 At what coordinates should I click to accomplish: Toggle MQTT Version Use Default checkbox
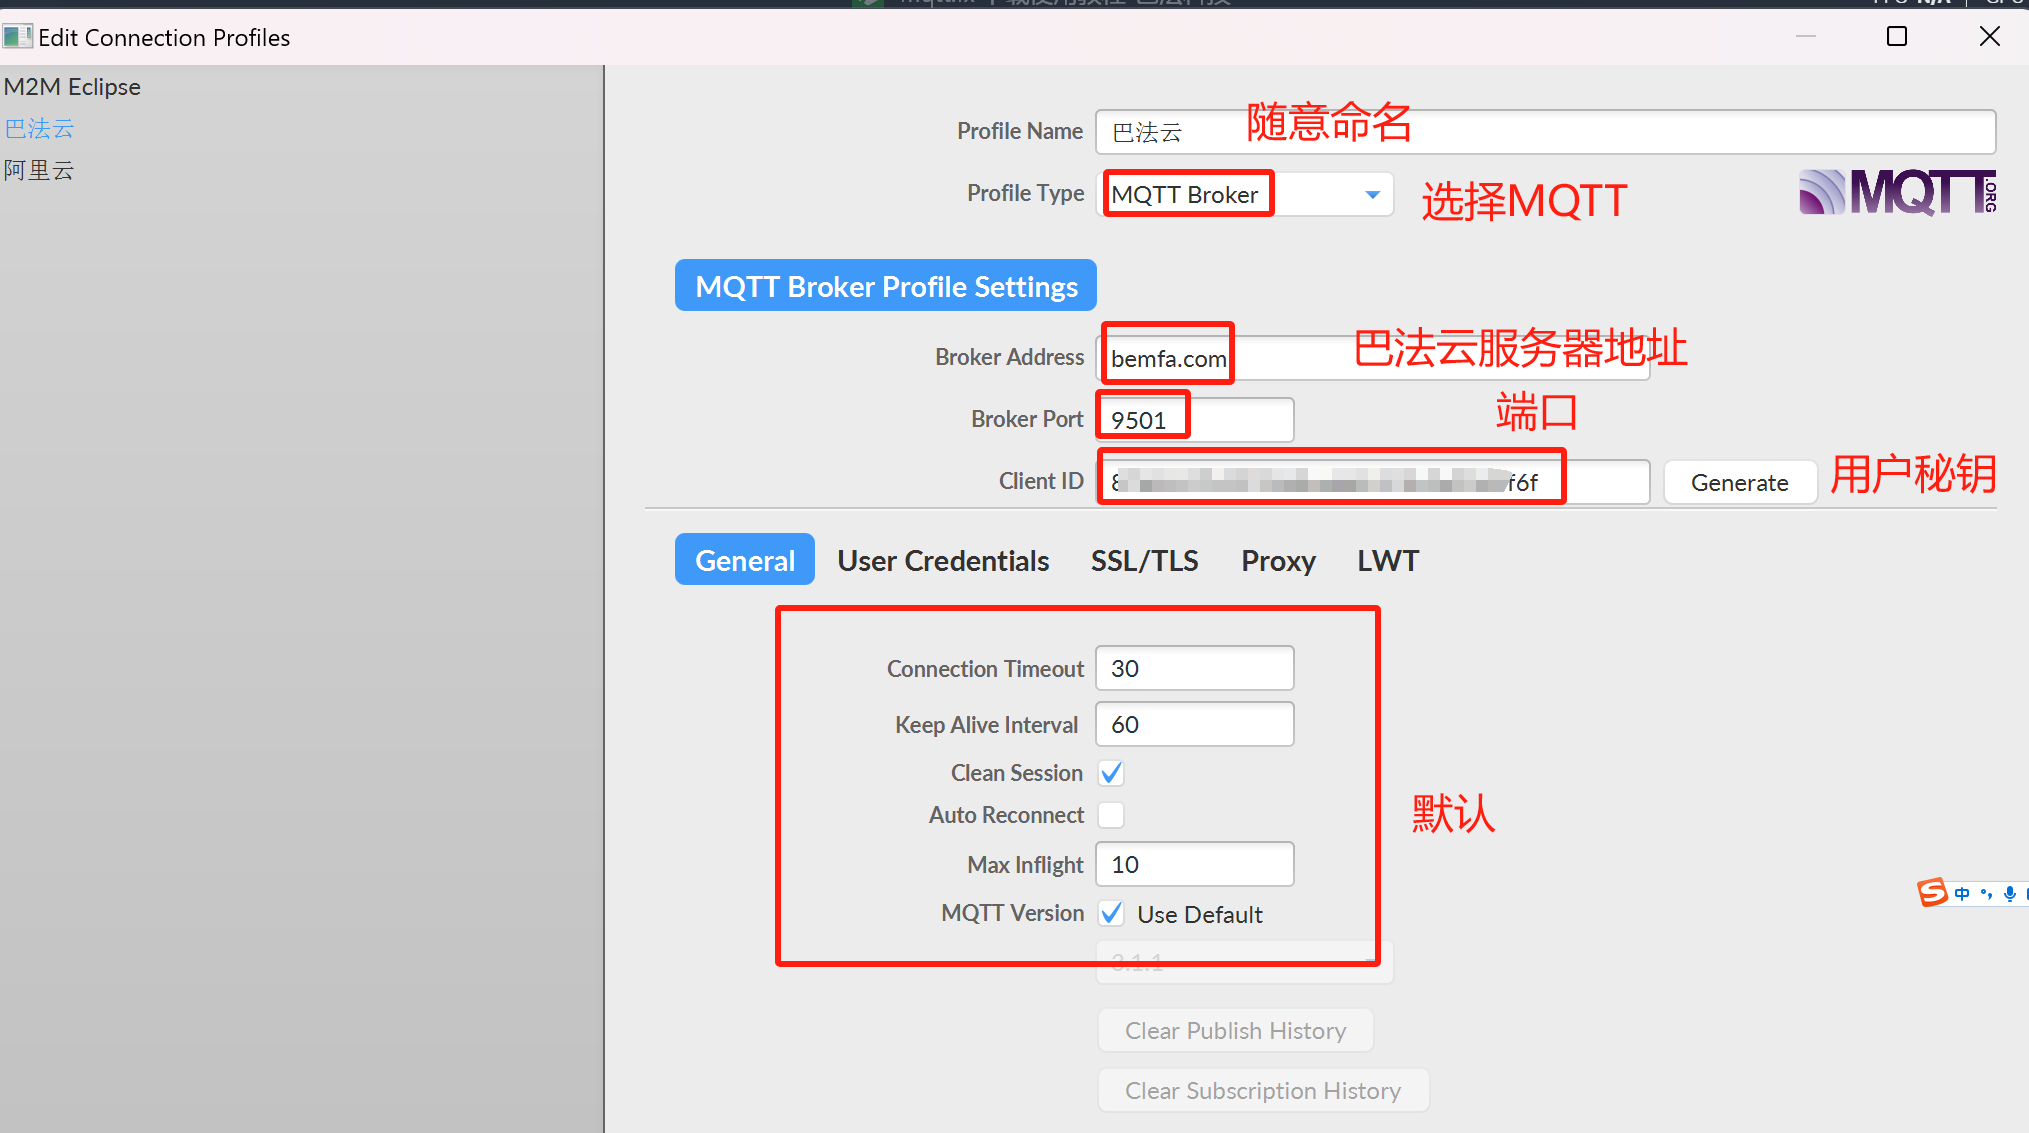1111,913
